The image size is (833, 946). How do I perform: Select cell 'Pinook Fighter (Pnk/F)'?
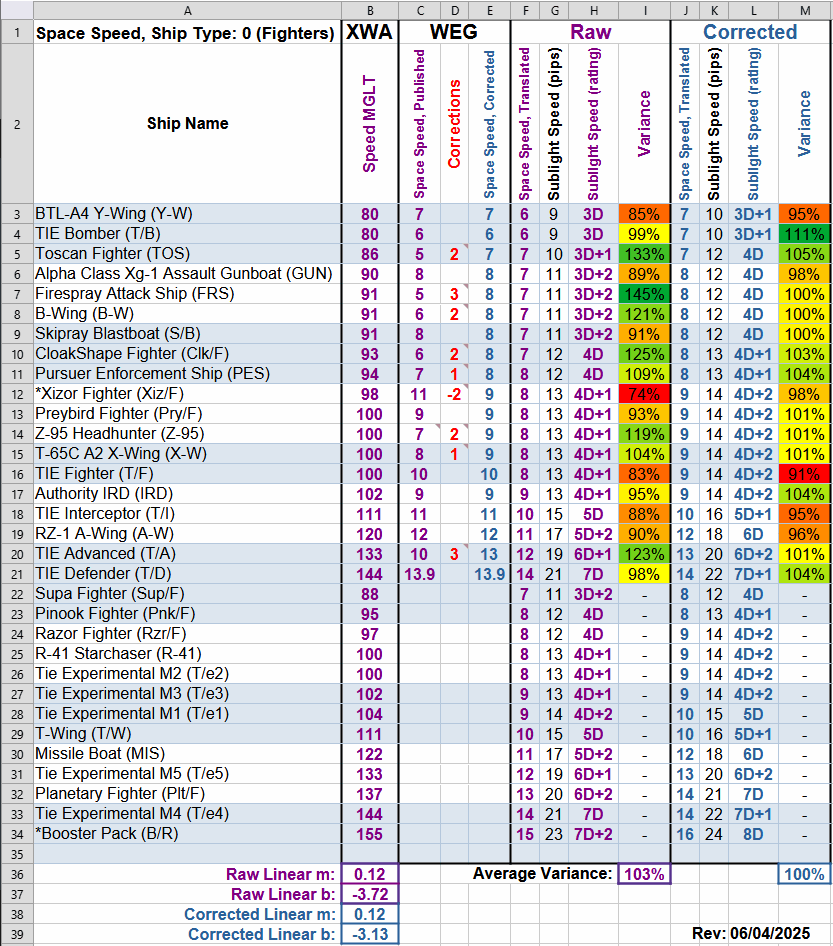click(188, 614)
